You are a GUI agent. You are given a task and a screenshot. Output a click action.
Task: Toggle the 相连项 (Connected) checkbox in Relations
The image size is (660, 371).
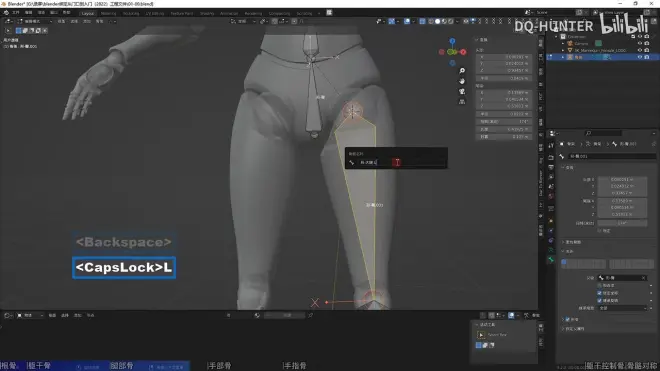click(x=599, y=286)
